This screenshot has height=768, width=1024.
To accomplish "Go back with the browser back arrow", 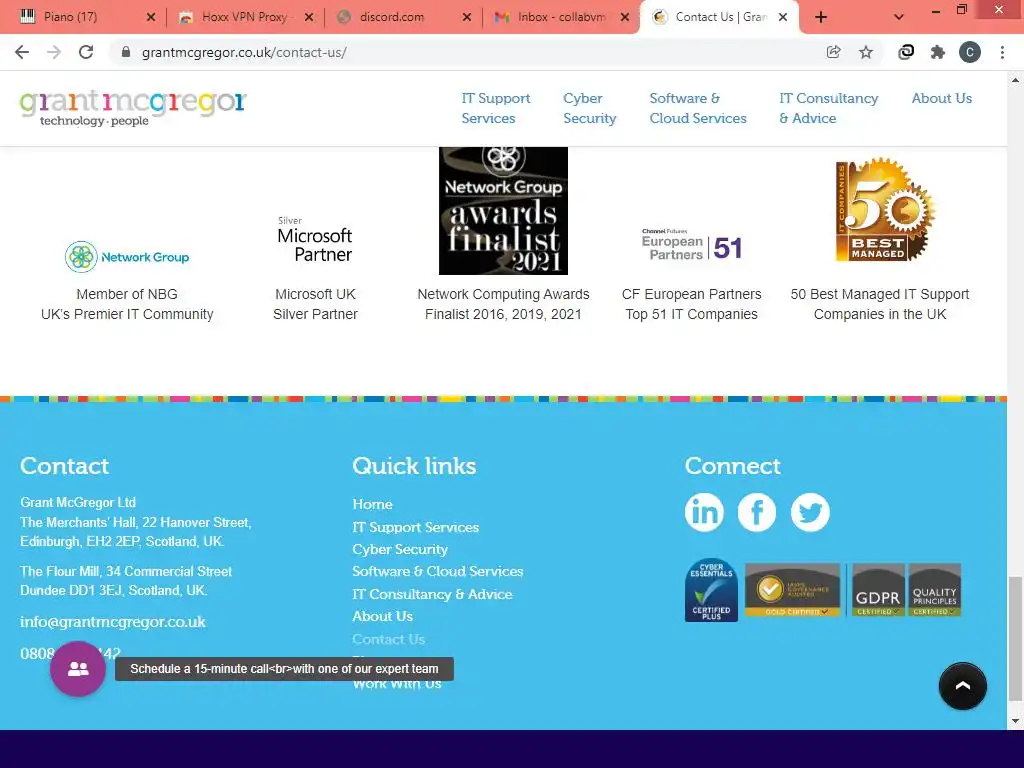I will pos(22,52).
